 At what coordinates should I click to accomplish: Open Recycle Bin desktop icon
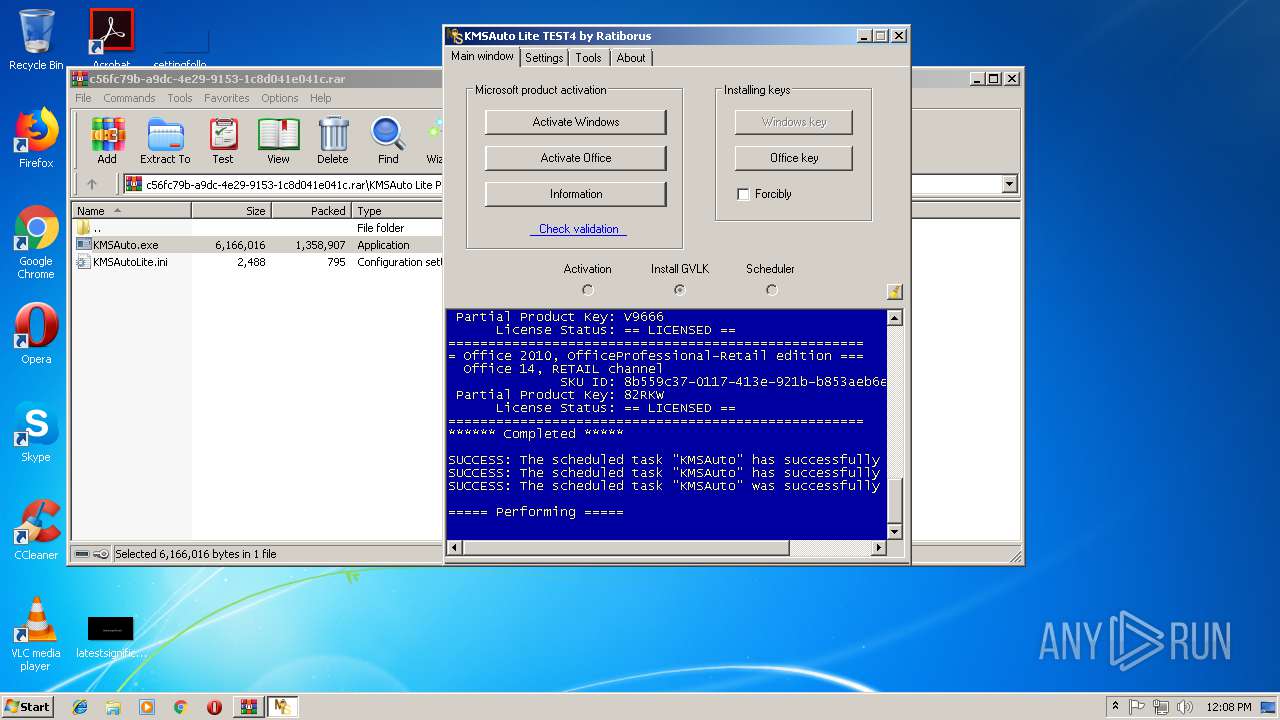[36, 40]
